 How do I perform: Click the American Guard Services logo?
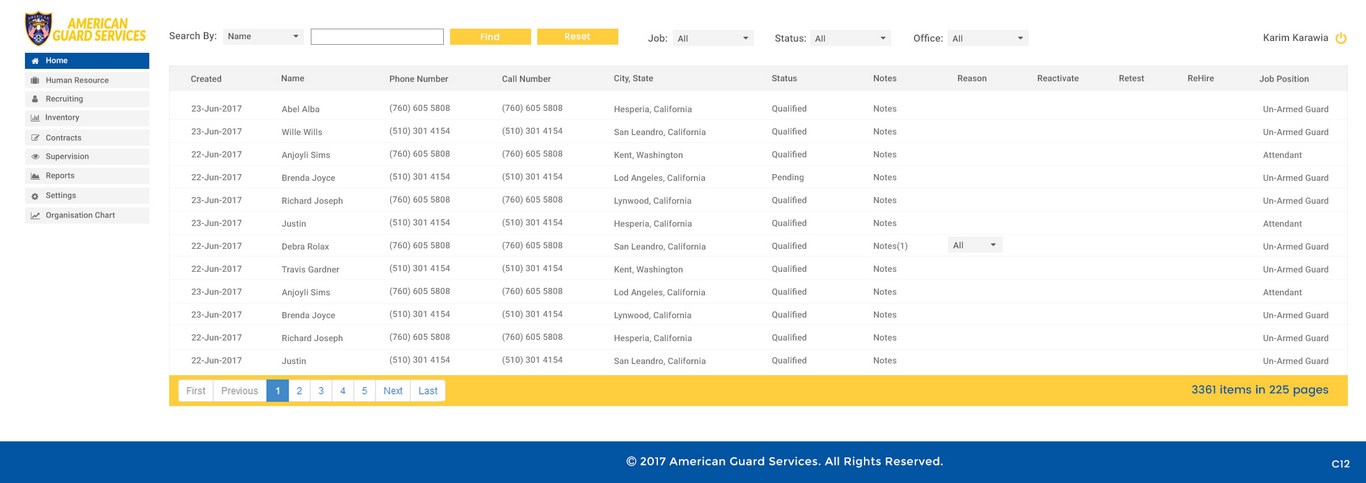86,29
